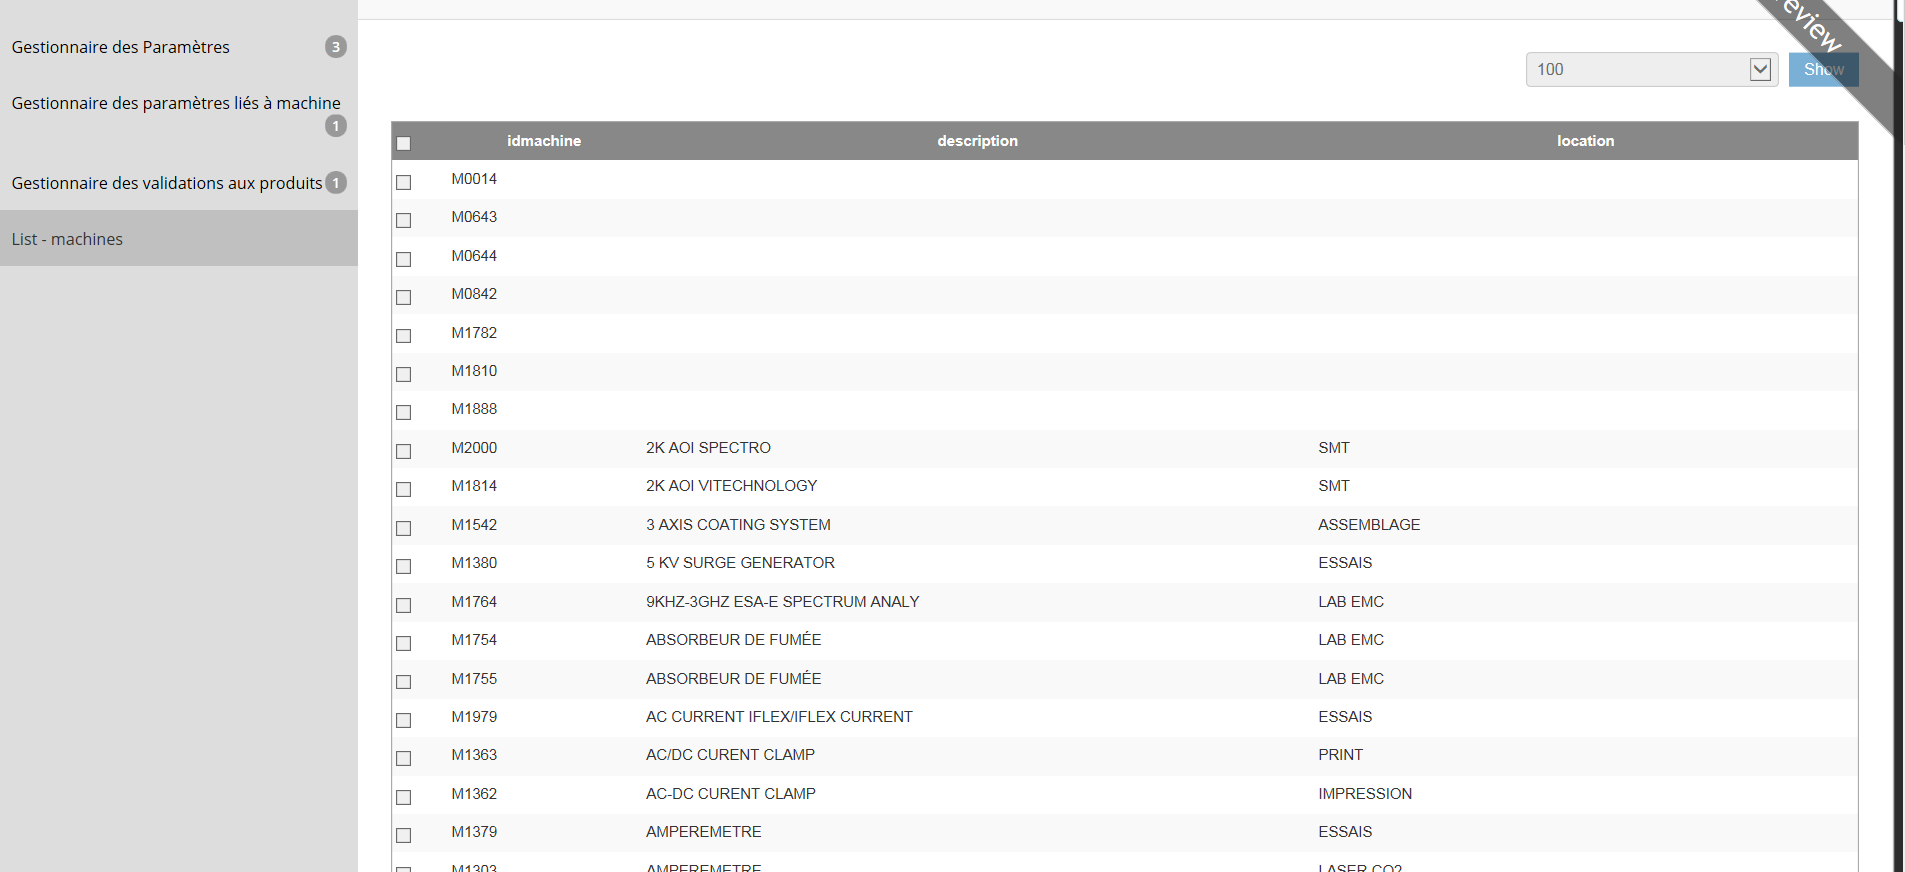
Task: Click SMT location in row M2000
Action: [x=1334, y=448]
